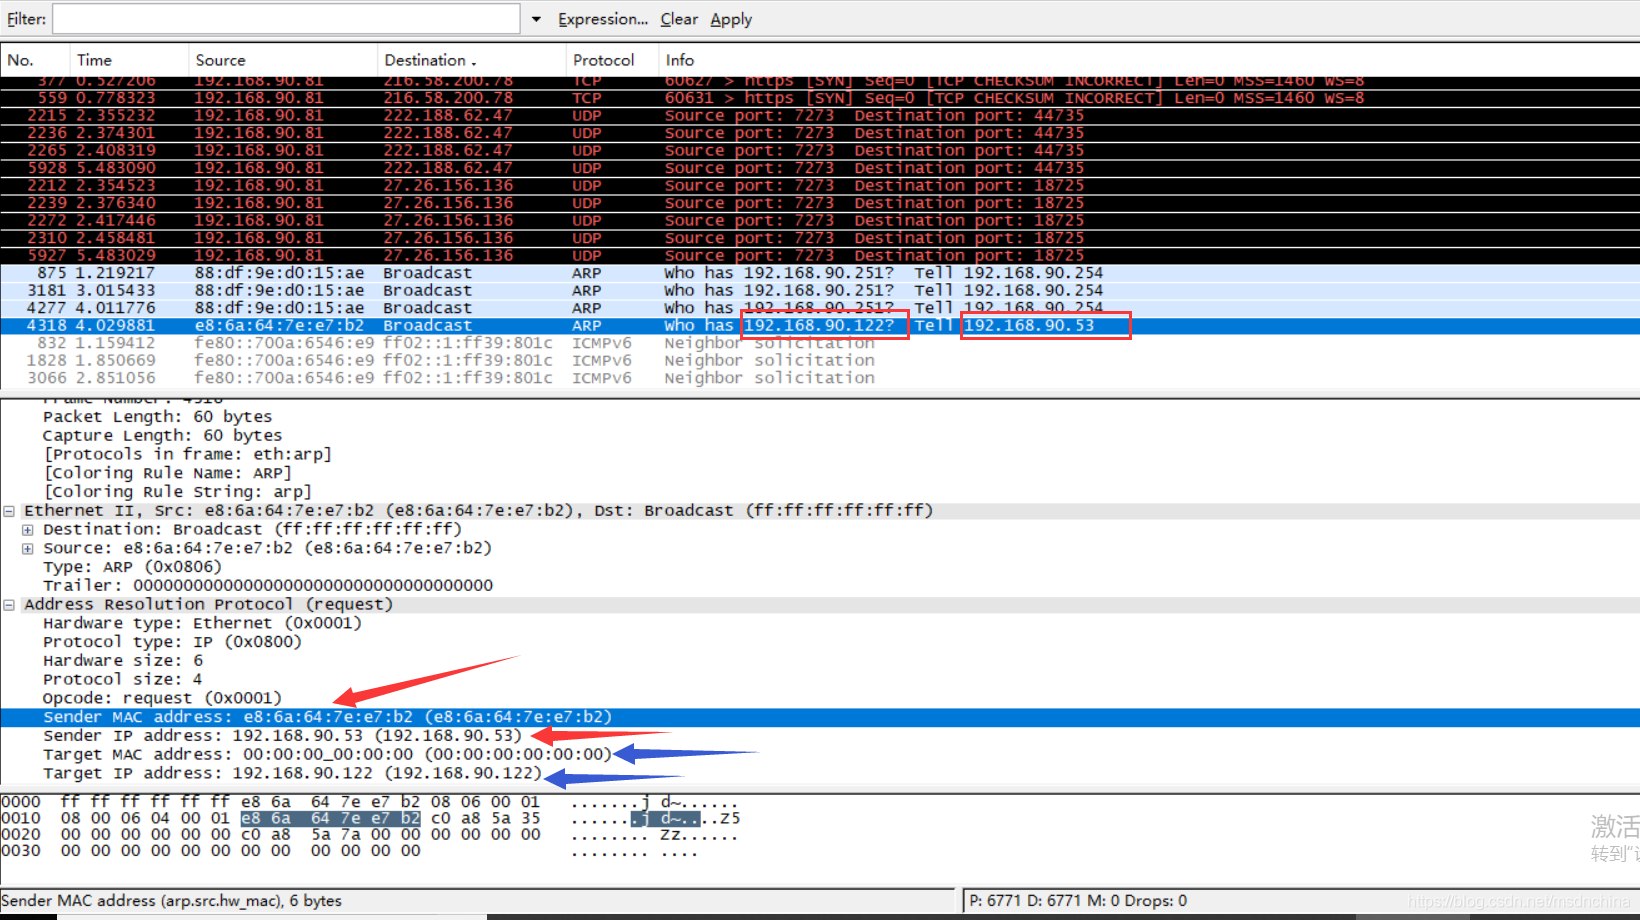Select Hardware type: Ethernet line
This screenshot has width=1640, height=920.
point(202,623)
